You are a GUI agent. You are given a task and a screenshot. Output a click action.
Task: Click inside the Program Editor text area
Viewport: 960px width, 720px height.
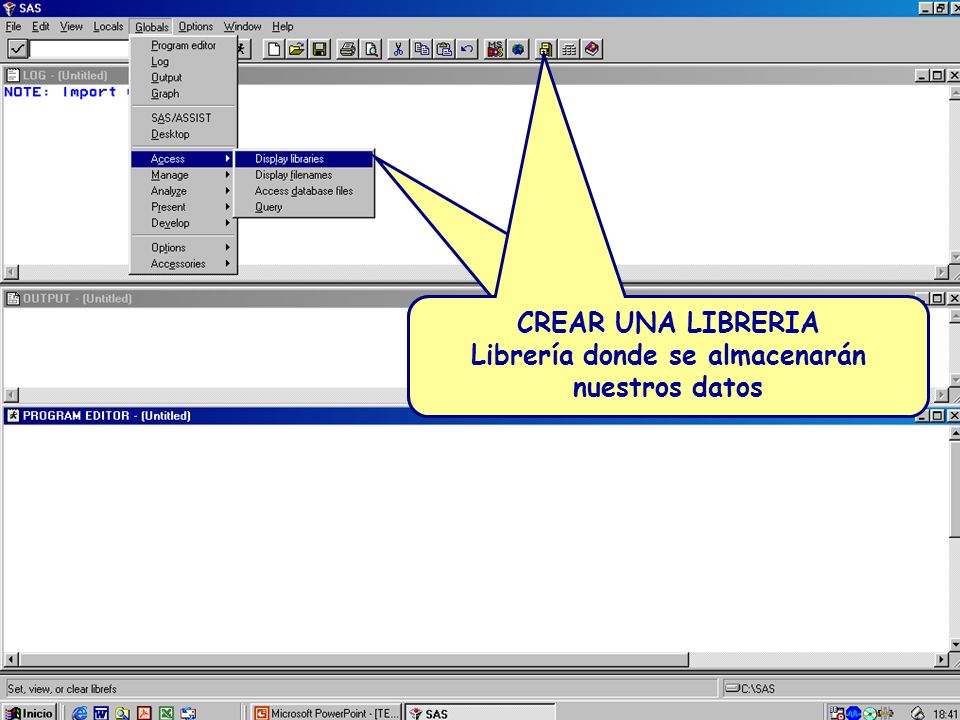click(x=474, y=538)
